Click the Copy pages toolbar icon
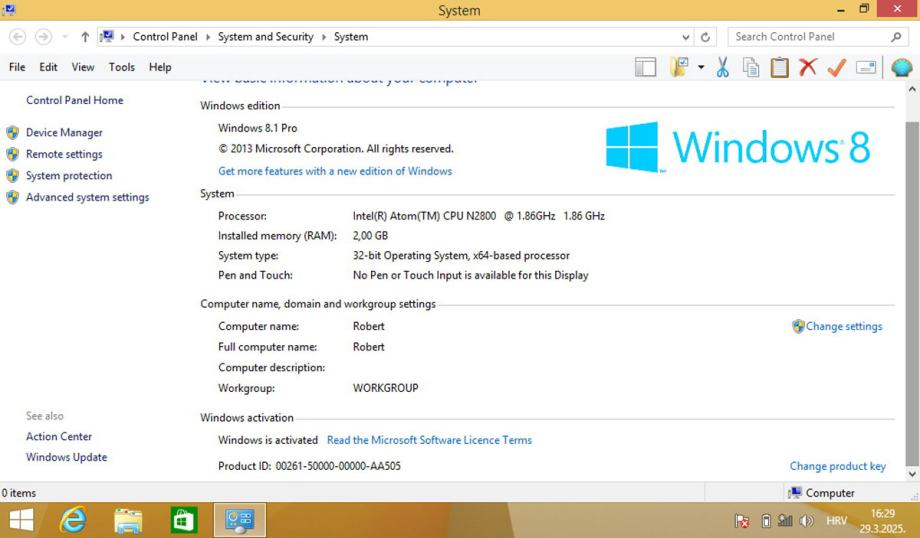The height and width of the screenshot is (538, 920). [750, 67]
